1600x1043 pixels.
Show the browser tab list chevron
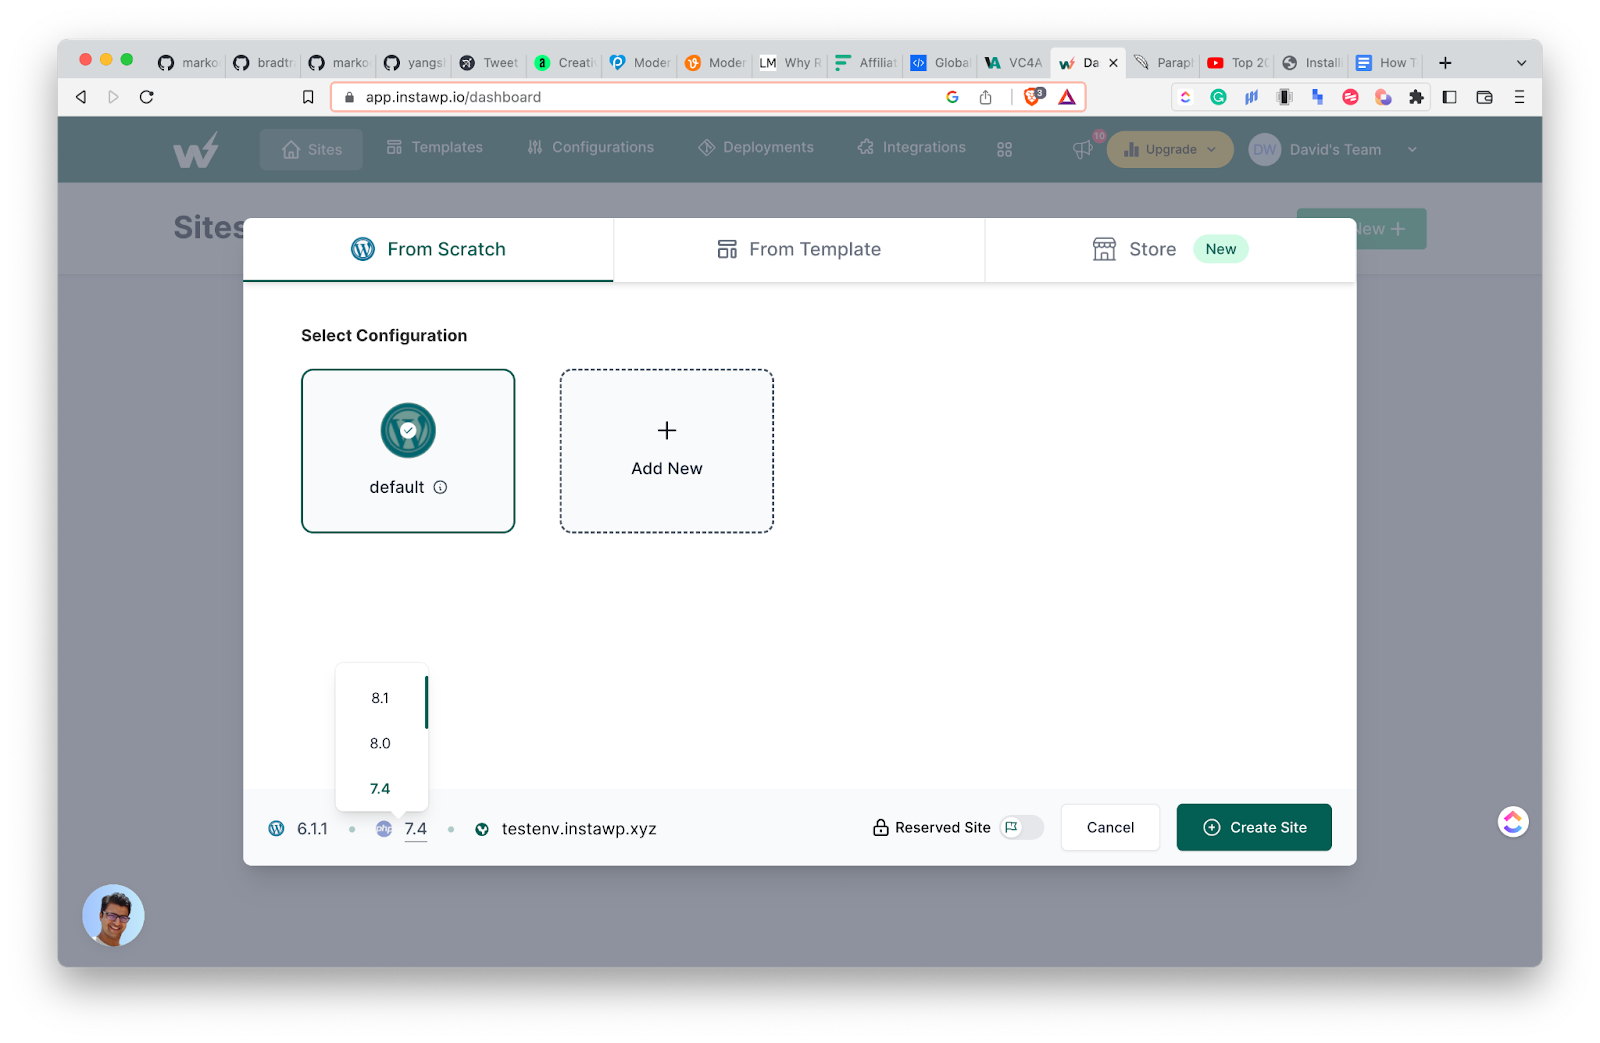pos(1521,63)
